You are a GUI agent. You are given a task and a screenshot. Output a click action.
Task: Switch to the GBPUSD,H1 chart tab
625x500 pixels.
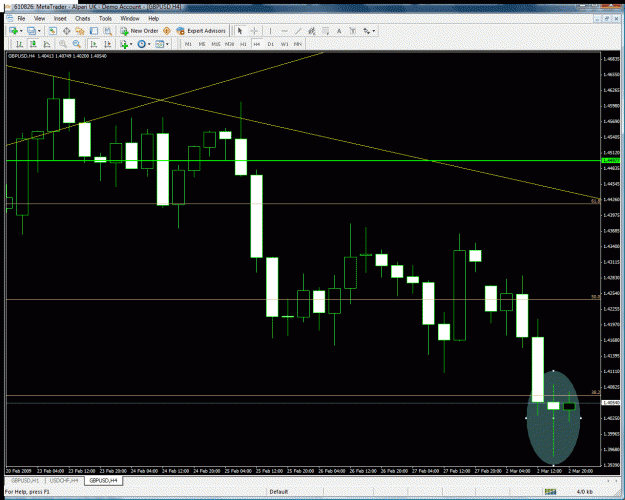(x=25, y=480)
